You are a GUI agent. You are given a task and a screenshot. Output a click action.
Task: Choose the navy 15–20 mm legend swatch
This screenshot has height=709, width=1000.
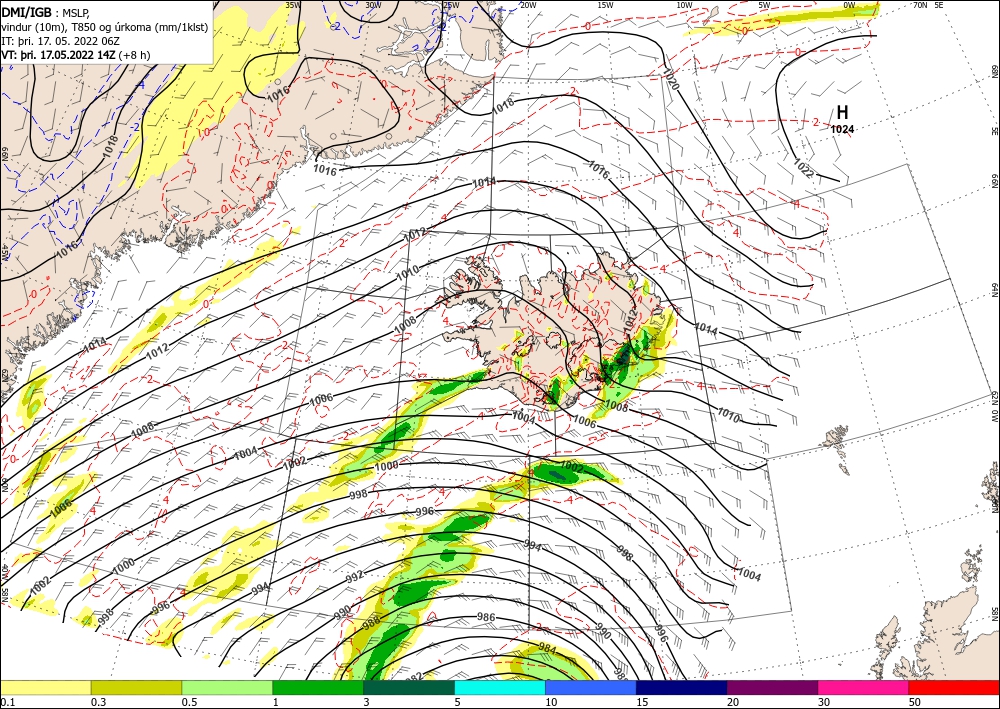682,687
